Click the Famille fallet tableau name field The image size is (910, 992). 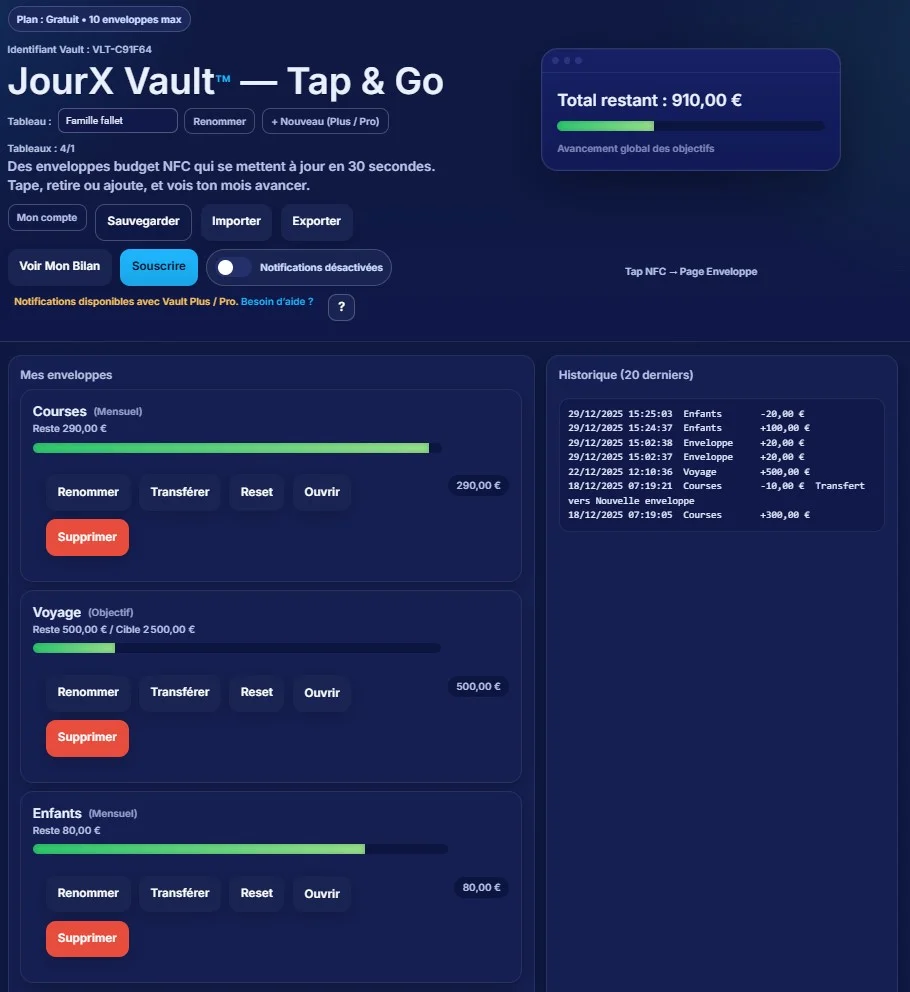(x=118, y=121)
